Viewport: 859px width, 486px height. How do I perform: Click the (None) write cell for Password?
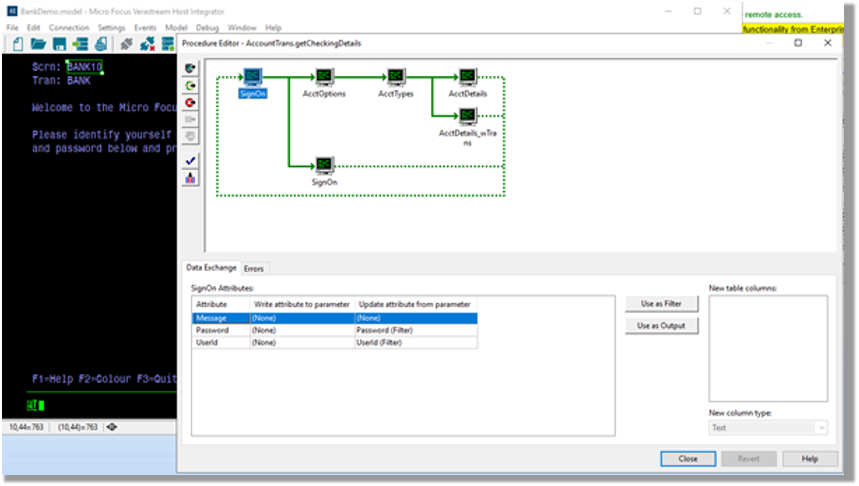302,330
